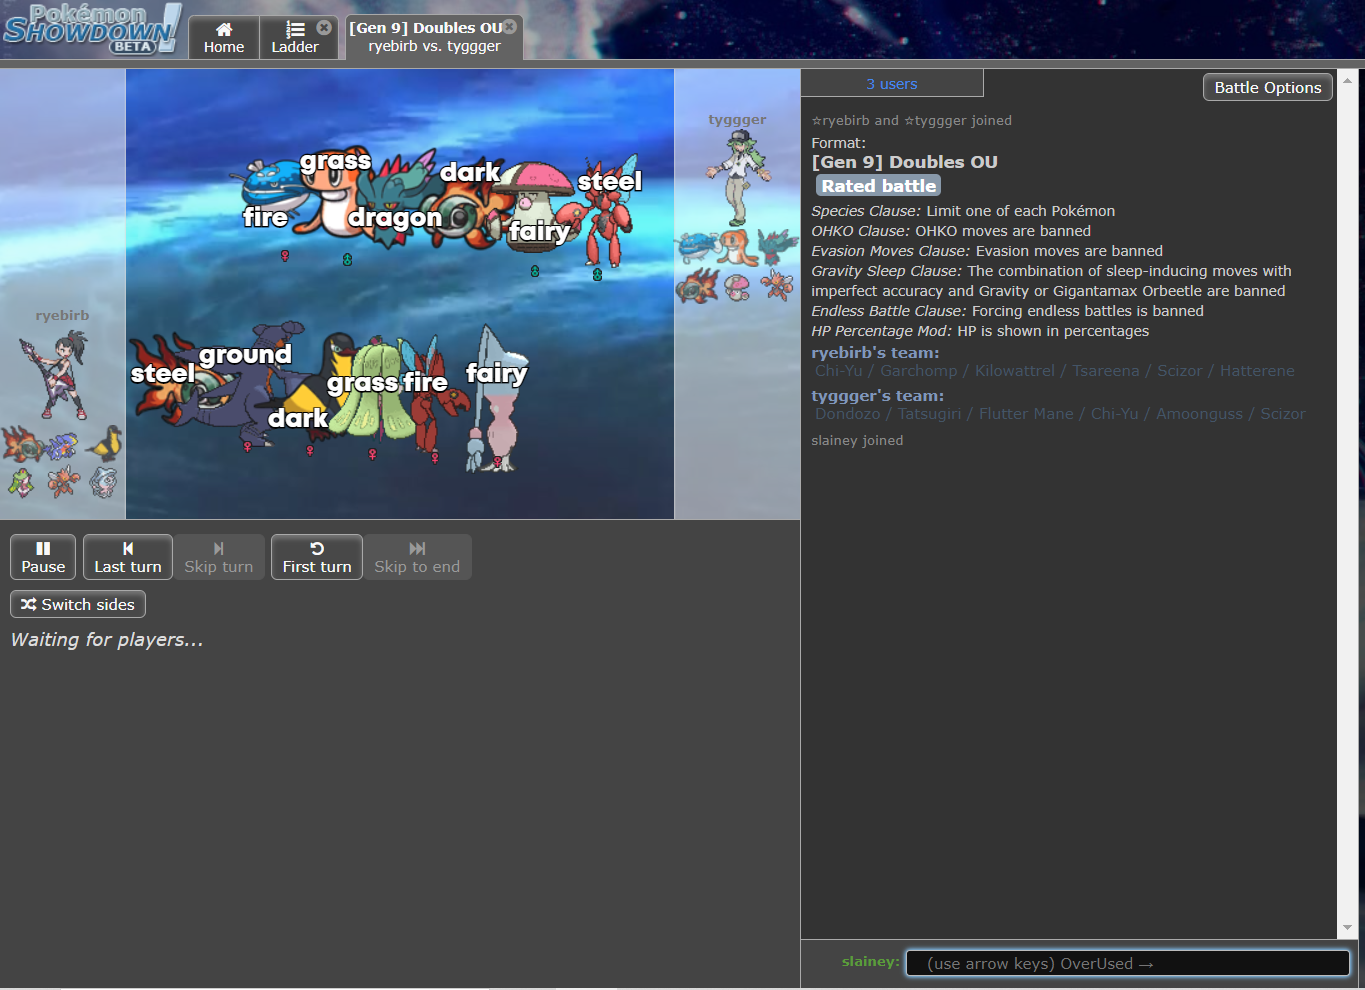The width and height of the screenshot is (1365, 990).
Task: Click Tatsugiri in tyggger's team list
Action: pos(929,414)
